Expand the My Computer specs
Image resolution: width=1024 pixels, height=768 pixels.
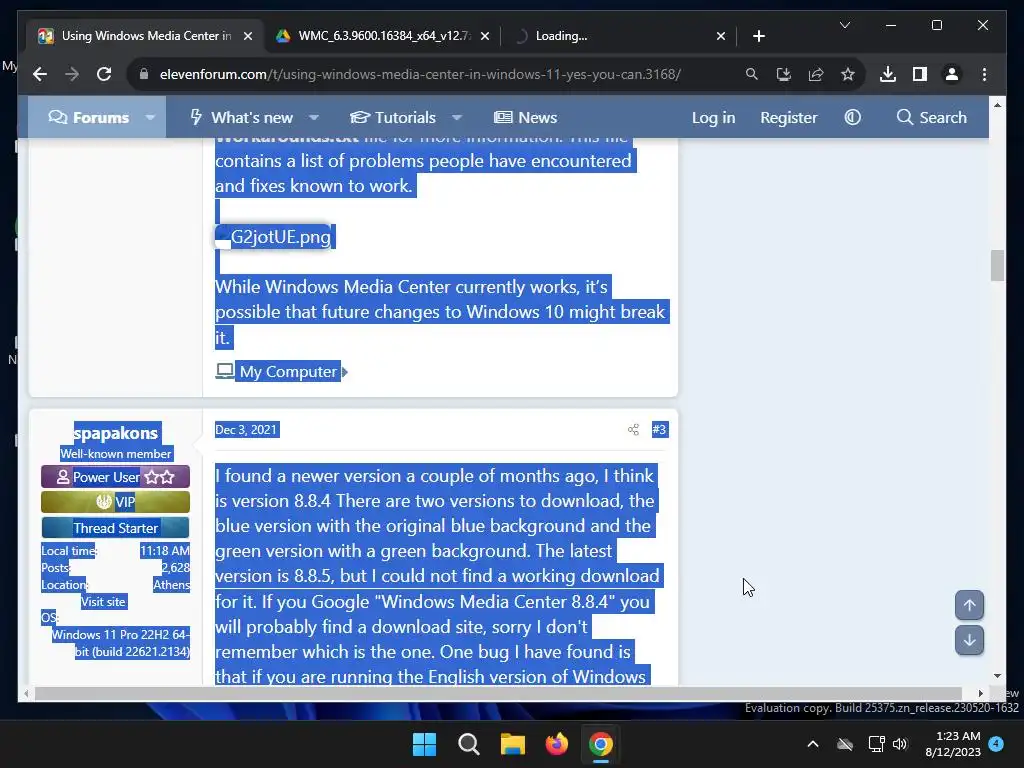[x=281, y=372]
